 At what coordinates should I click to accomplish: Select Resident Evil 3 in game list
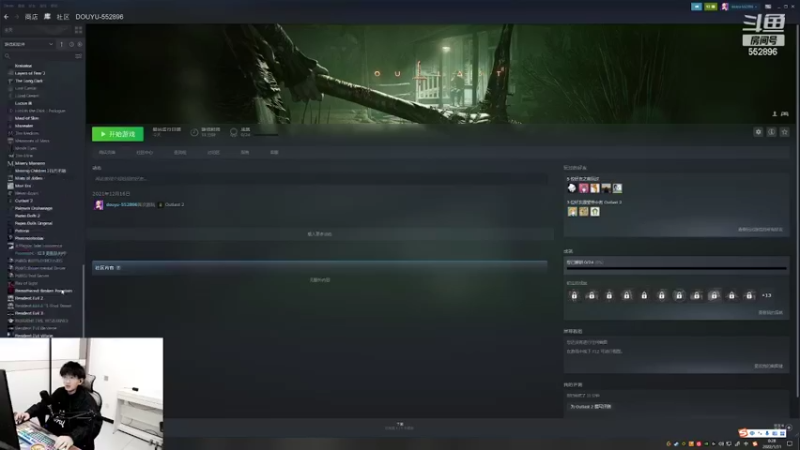point(29,313)
